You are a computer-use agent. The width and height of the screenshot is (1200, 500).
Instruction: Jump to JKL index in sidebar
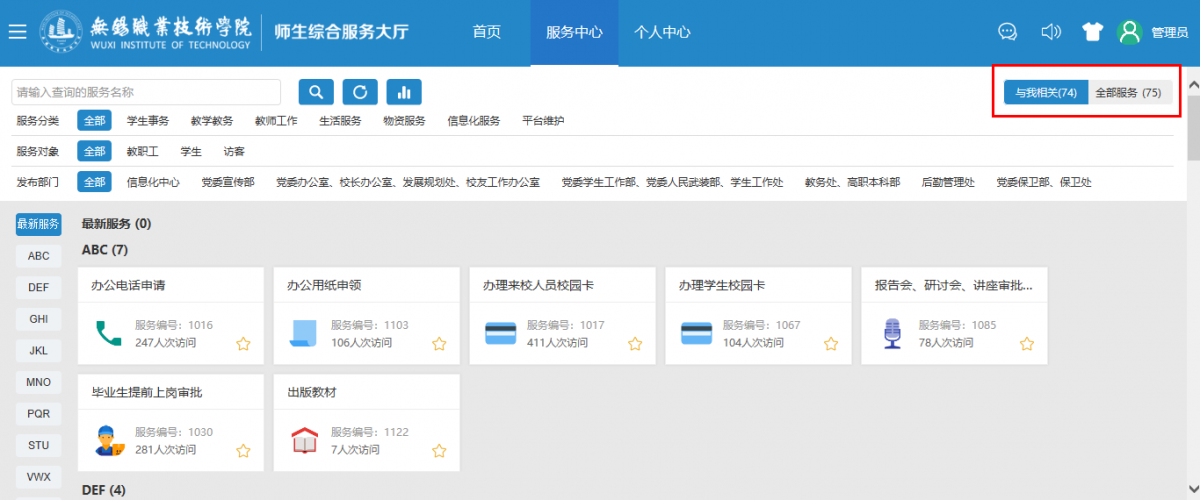click(x=38, y=350)
